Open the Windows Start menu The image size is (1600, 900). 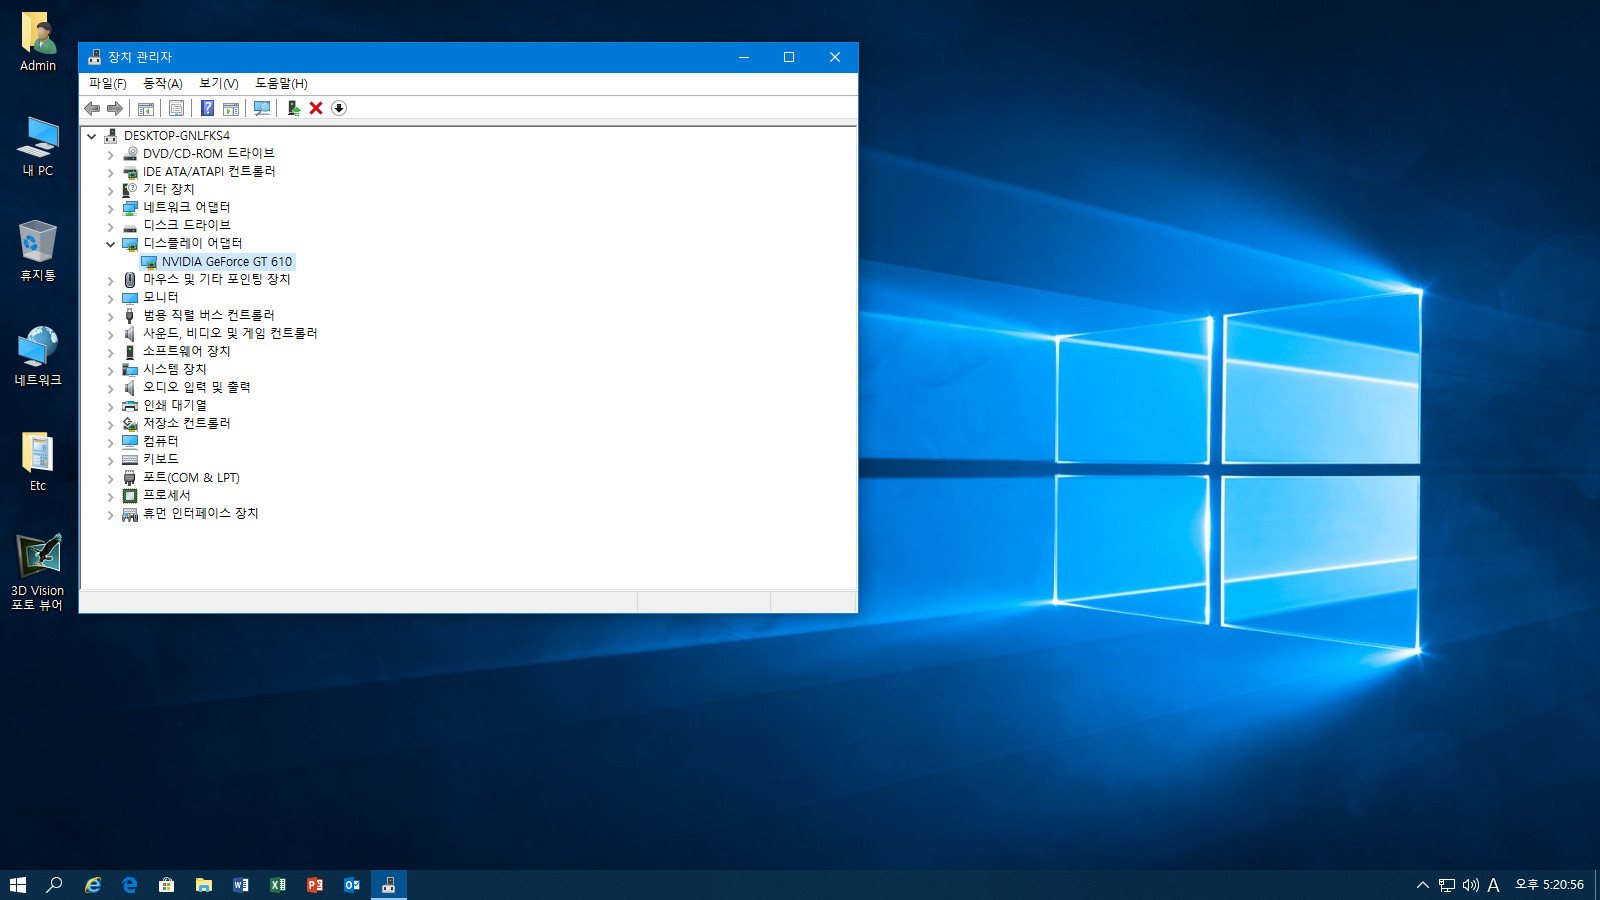click(x=18, y=885)
